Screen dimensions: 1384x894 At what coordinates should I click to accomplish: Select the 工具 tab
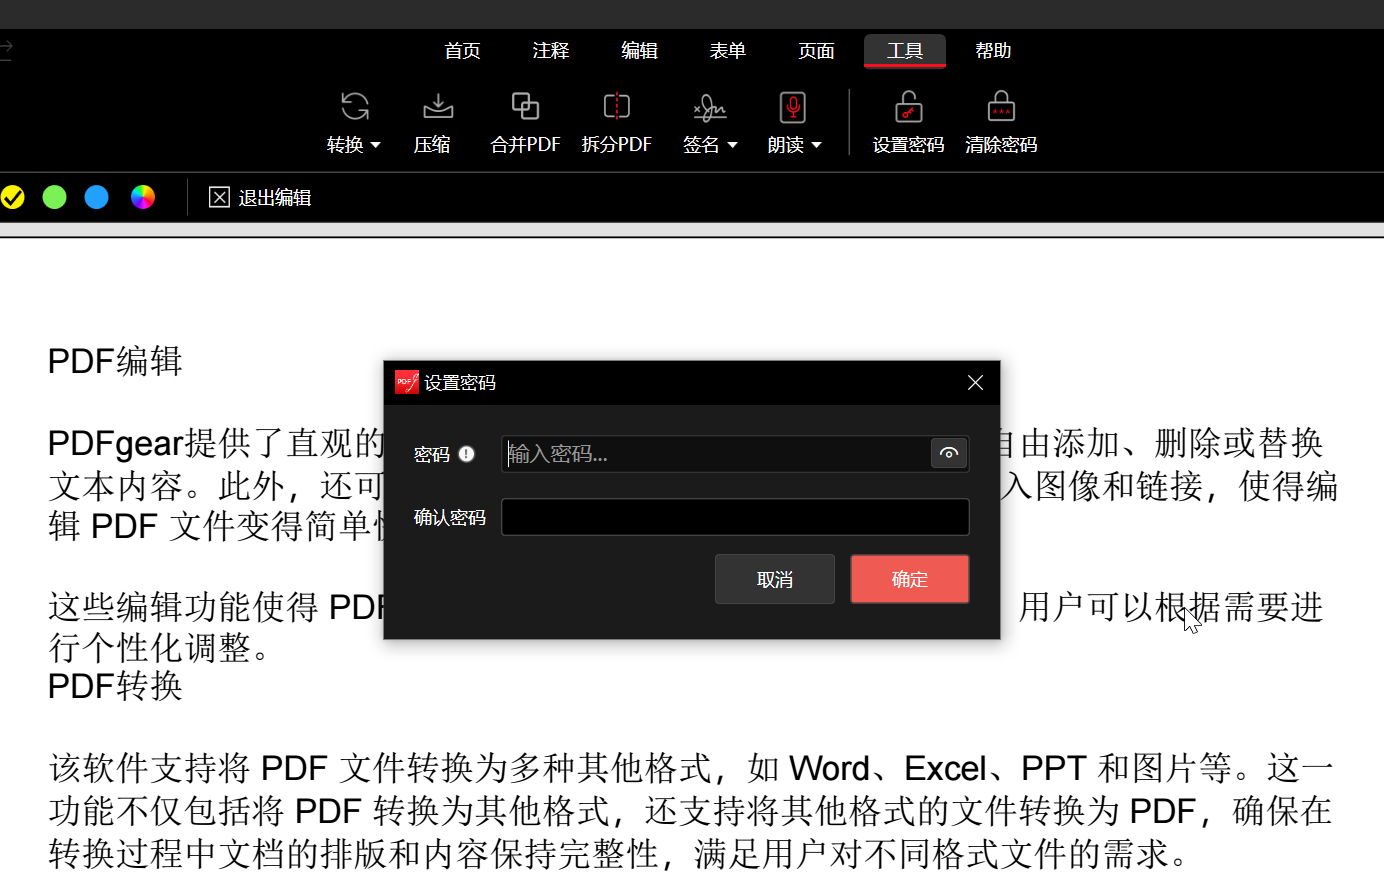[905, 51]
